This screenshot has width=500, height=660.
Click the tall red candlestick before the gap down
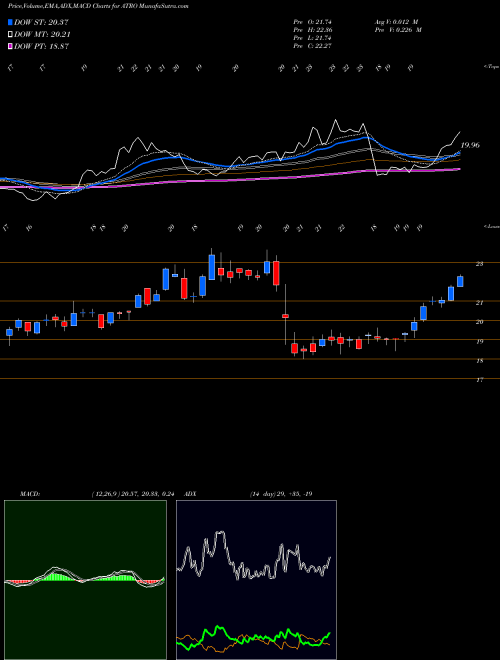coord(276,273)
